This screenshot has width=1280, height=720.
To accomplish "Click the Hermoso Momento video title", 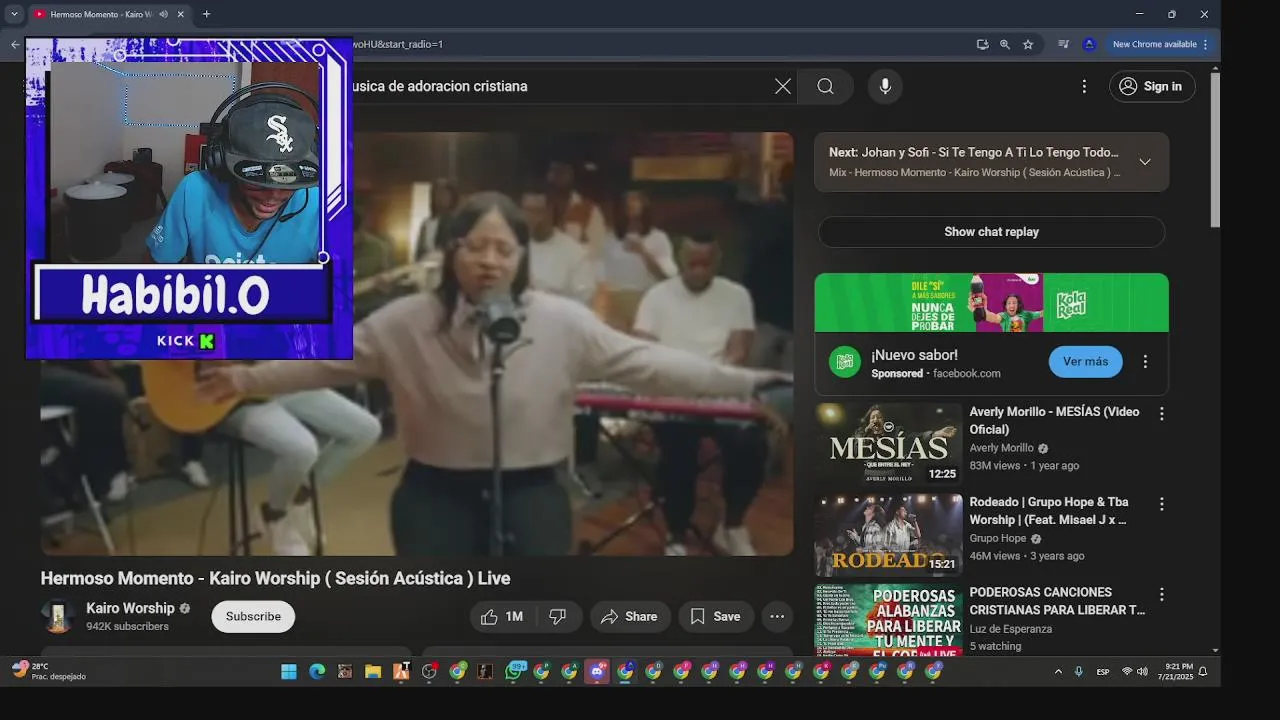I will click(x=275, y=578).
